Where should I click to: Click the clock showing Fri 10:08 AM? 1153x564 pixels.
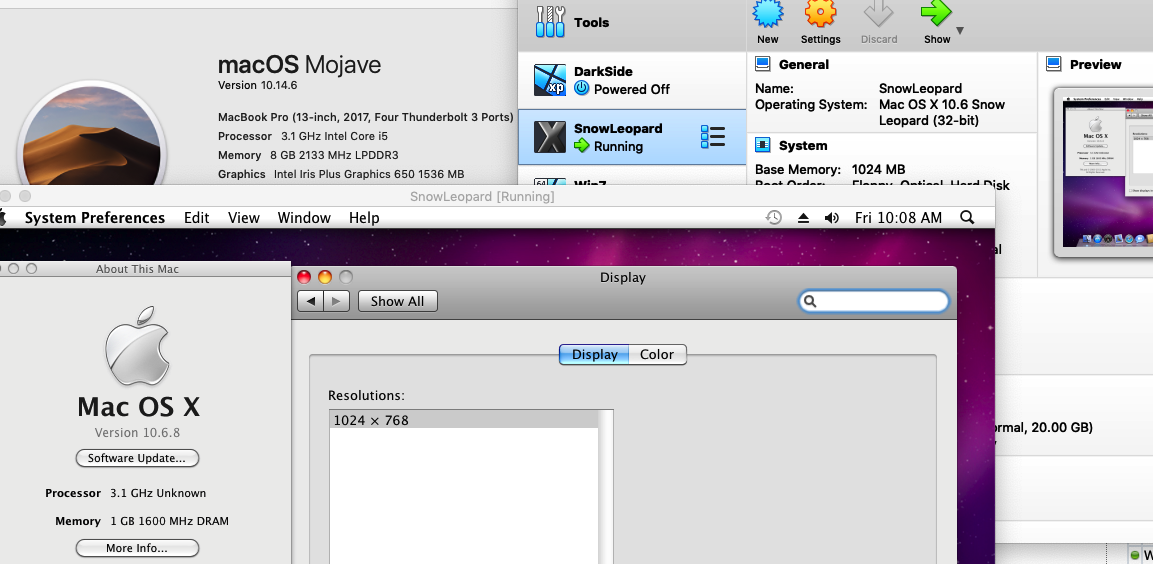(x=898, y=218)
